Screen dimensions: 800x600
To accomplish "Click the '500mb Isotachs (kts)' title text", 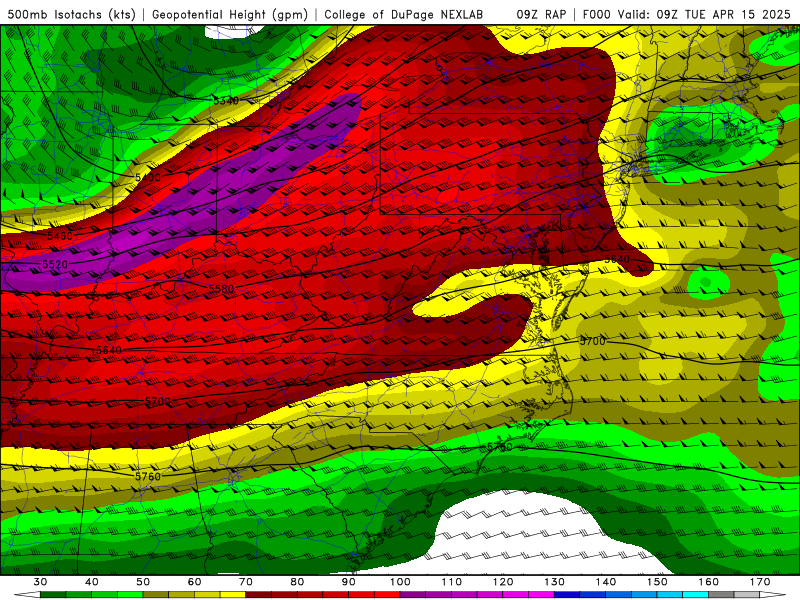I will (x=71, y=14).
